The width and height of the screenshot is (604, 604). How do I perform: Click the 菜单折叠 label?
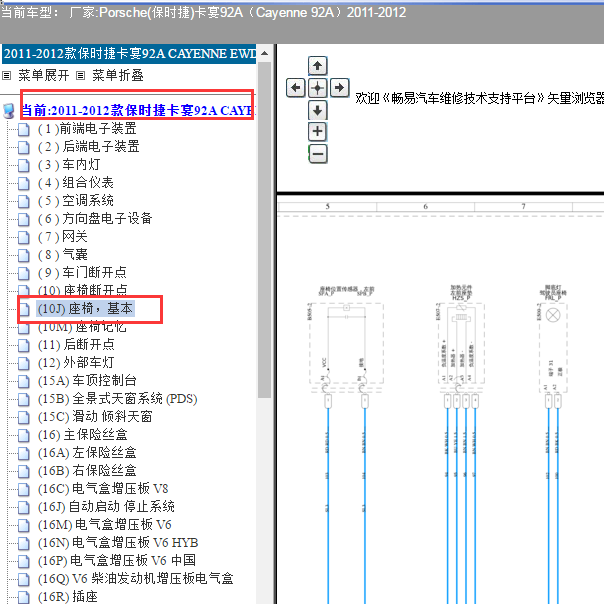pyautogui.click(x=117, y=75)
